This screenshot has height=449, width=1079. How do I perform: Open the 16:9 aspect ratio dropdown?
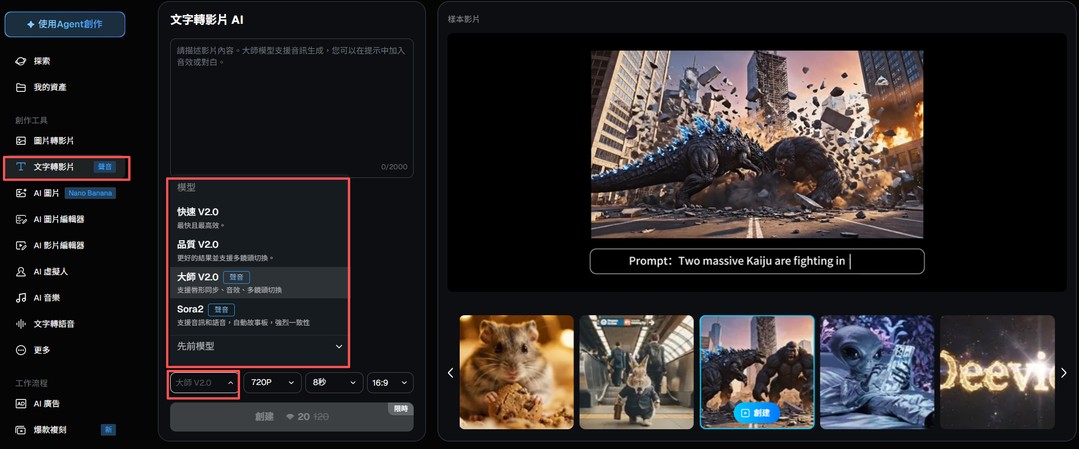pyautogui.click(x=389, y=382)
